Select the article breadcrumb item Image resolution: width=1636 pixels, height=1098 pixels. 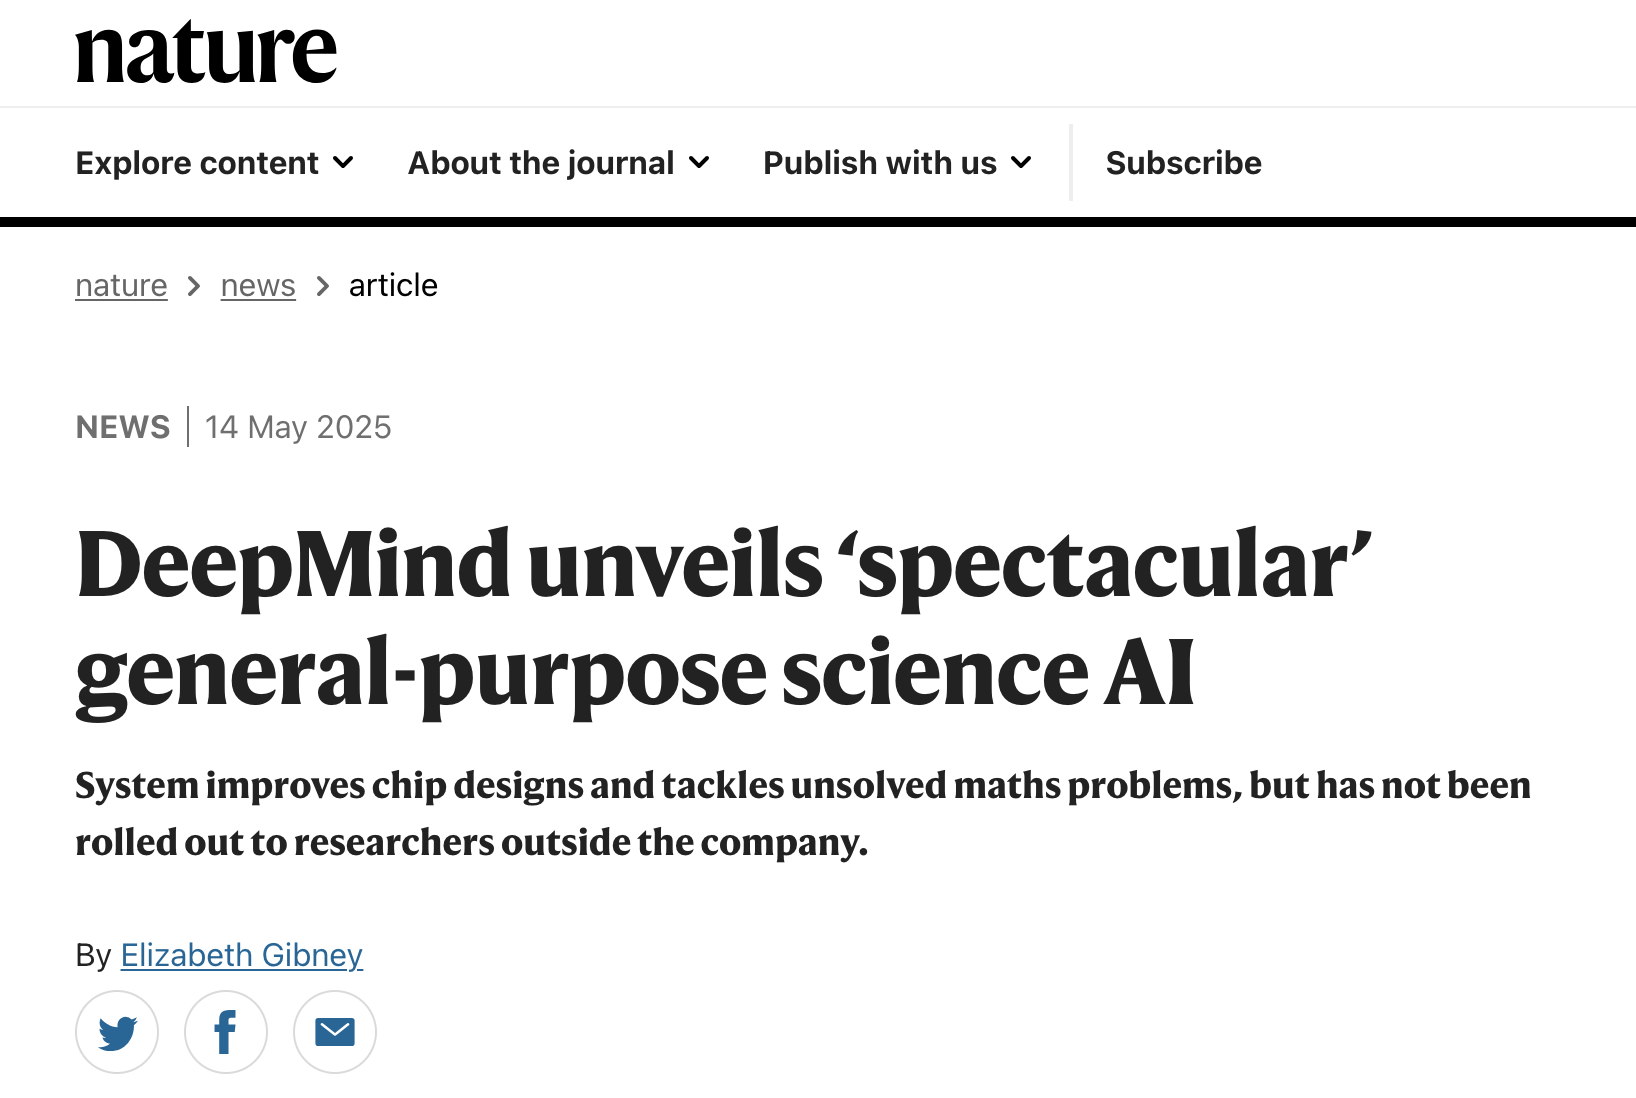[393, 286]
